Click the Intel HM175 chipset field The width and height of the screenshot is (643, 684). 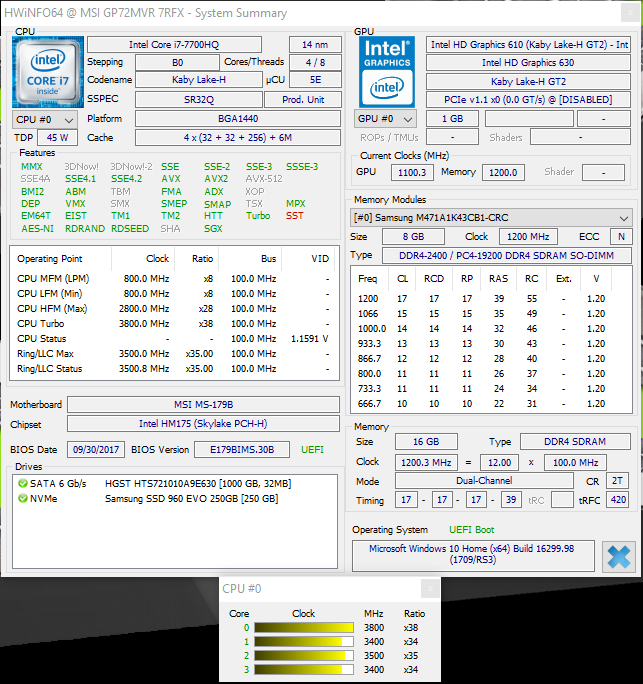(x=203, y=424)
